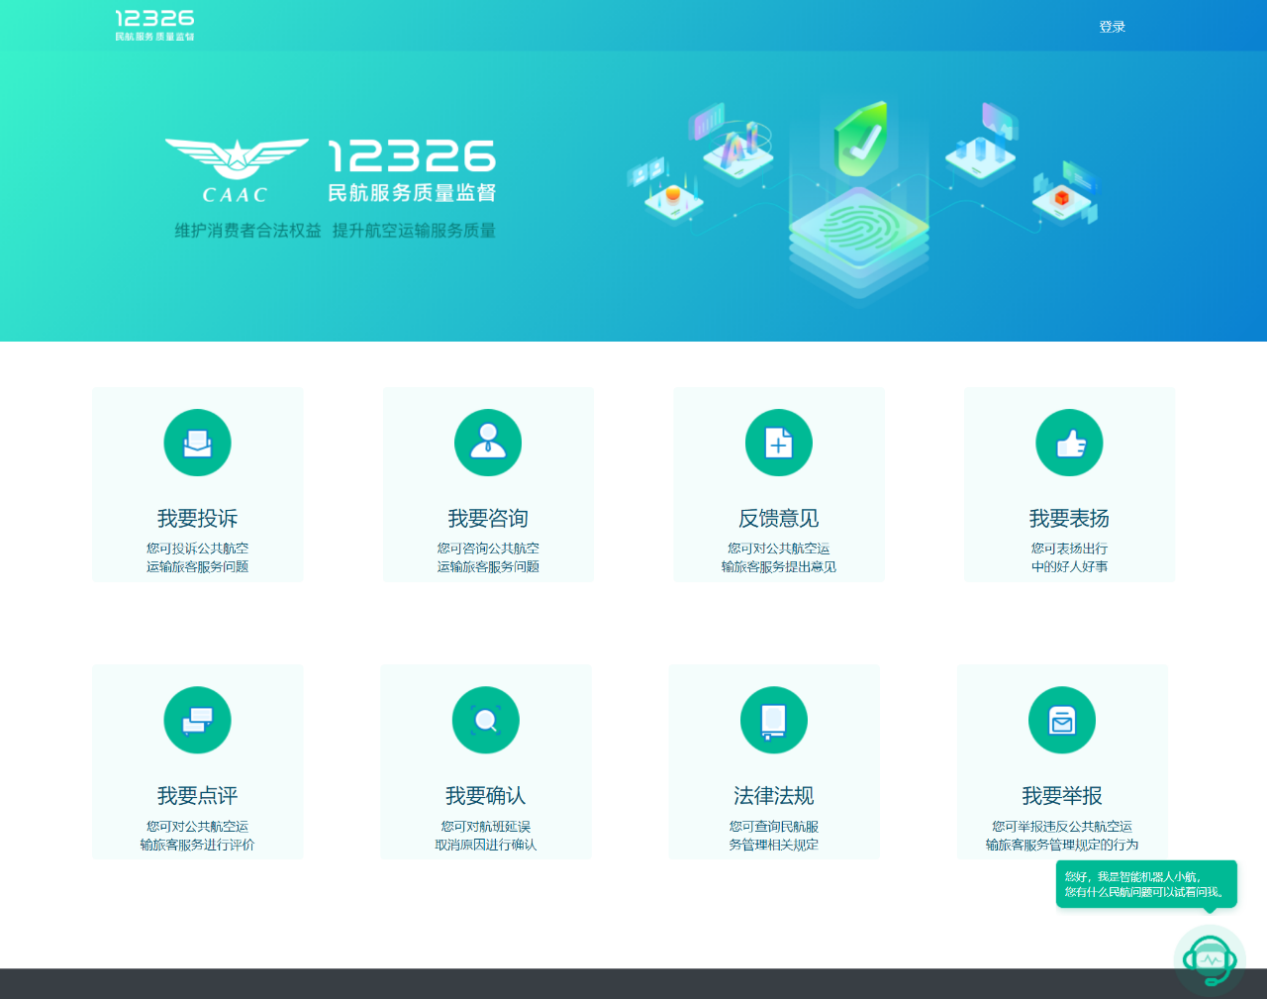Click the 我要咨询 person icon

(x=488, y=443)
